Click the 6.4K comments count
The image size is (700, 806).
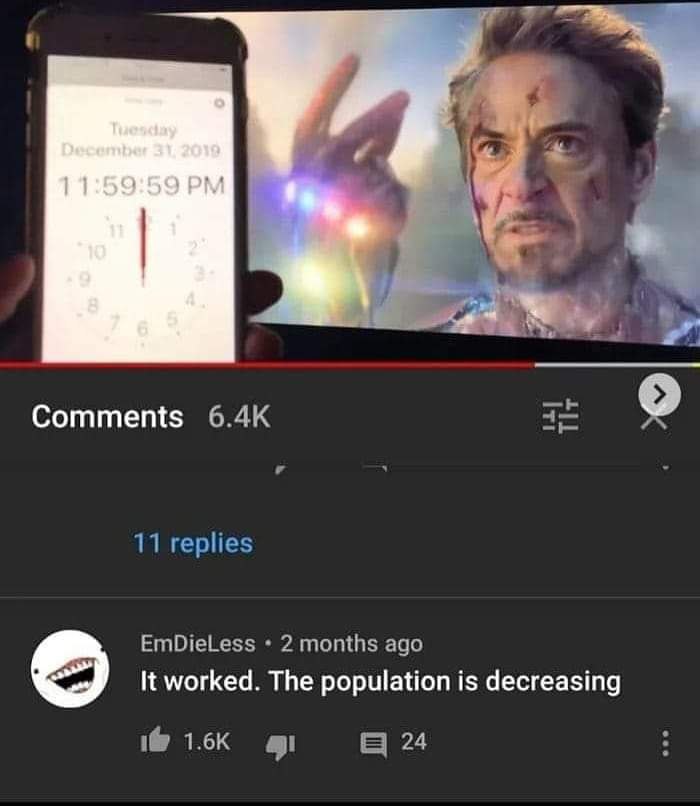[x=239, y=416]
